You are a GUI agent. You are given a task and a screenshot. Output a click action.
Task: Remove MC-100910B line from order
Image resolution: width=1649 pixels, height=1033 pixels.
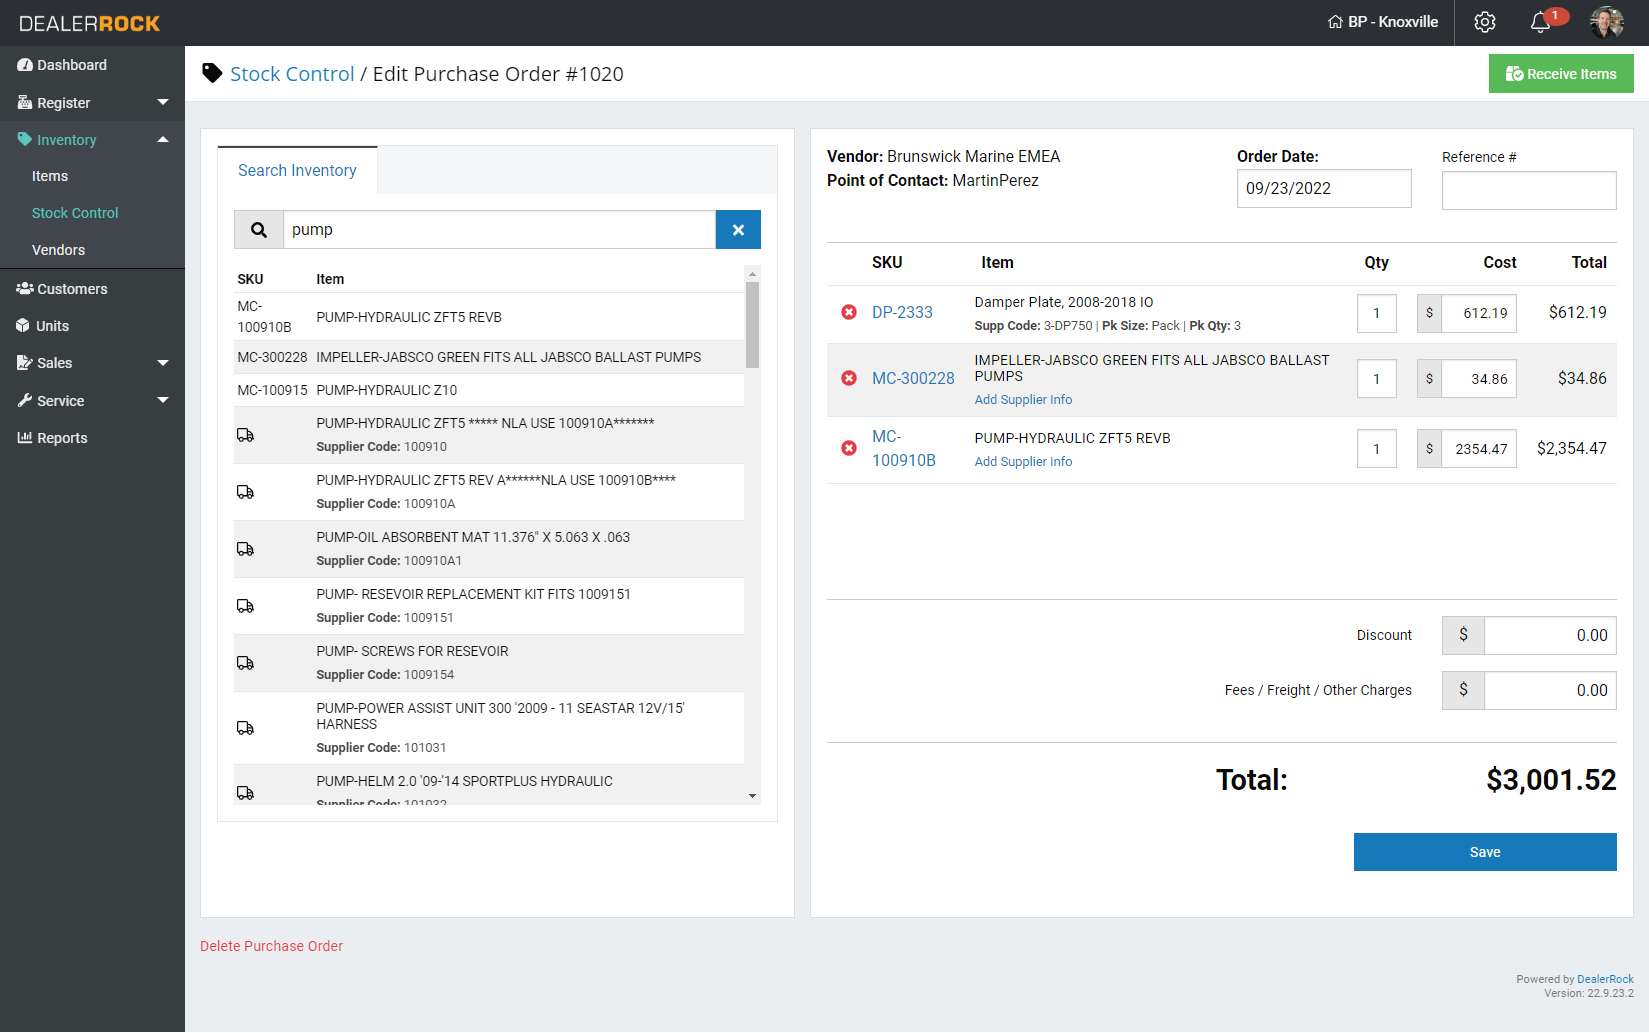849,448
